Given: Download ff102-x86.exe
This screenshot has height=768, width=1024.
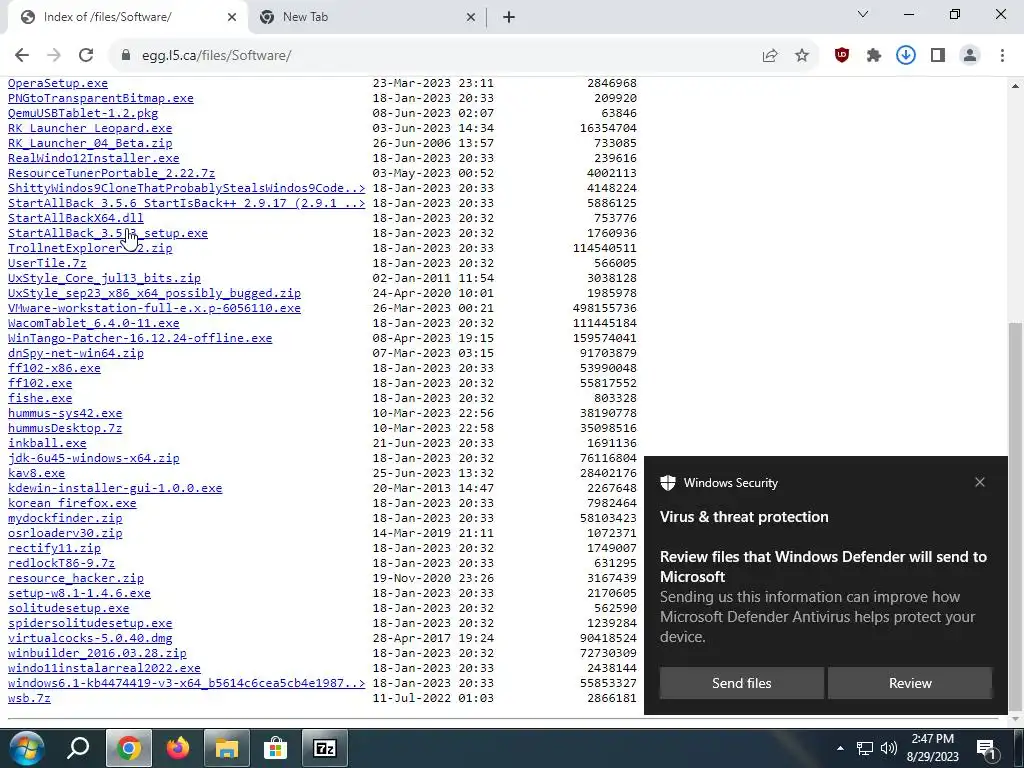Looking at the screenshot, I should pos(54,368).
